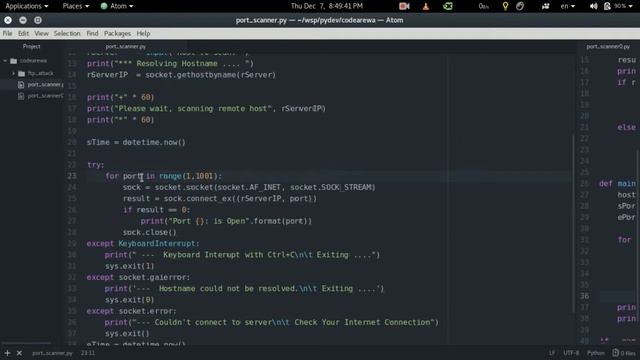This screenshot has width=640, height=360.
Task: Click the clock showing Thu Dec 7
Action: coord(327,6)
